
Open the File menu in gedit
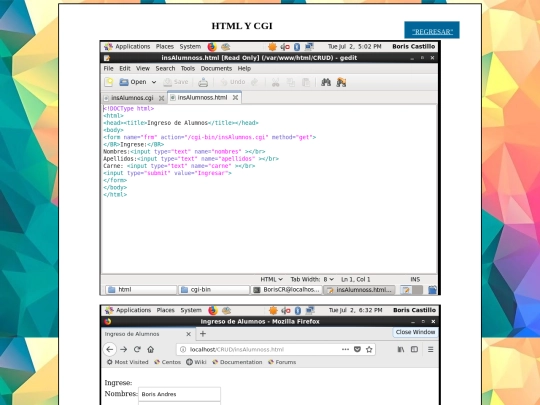(x=108, y=69)
